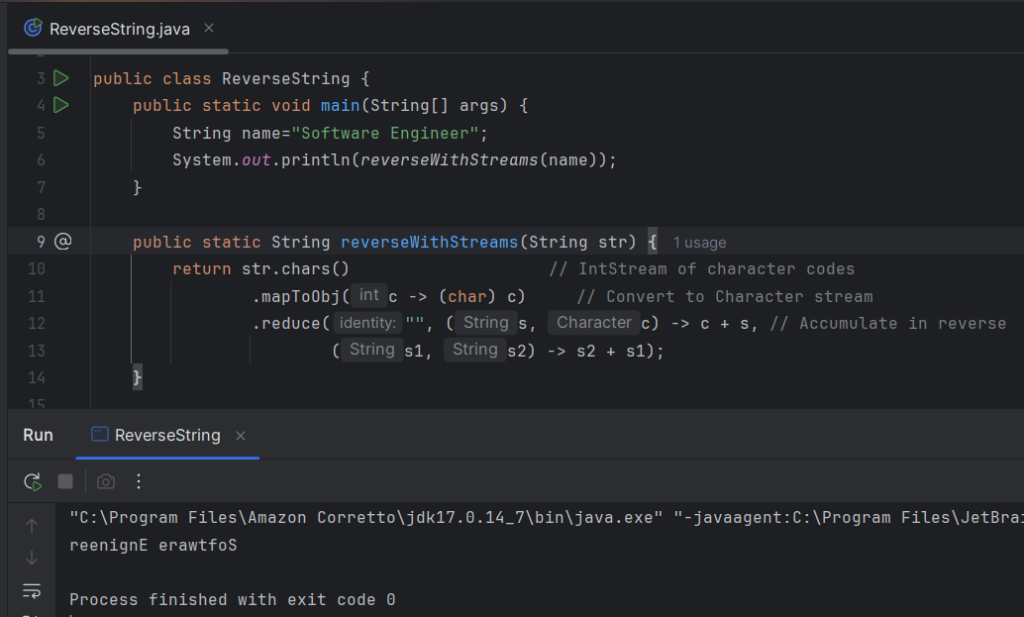Click the 'Character' type hint on line 12
The image size is (1024, 617).
594,323
